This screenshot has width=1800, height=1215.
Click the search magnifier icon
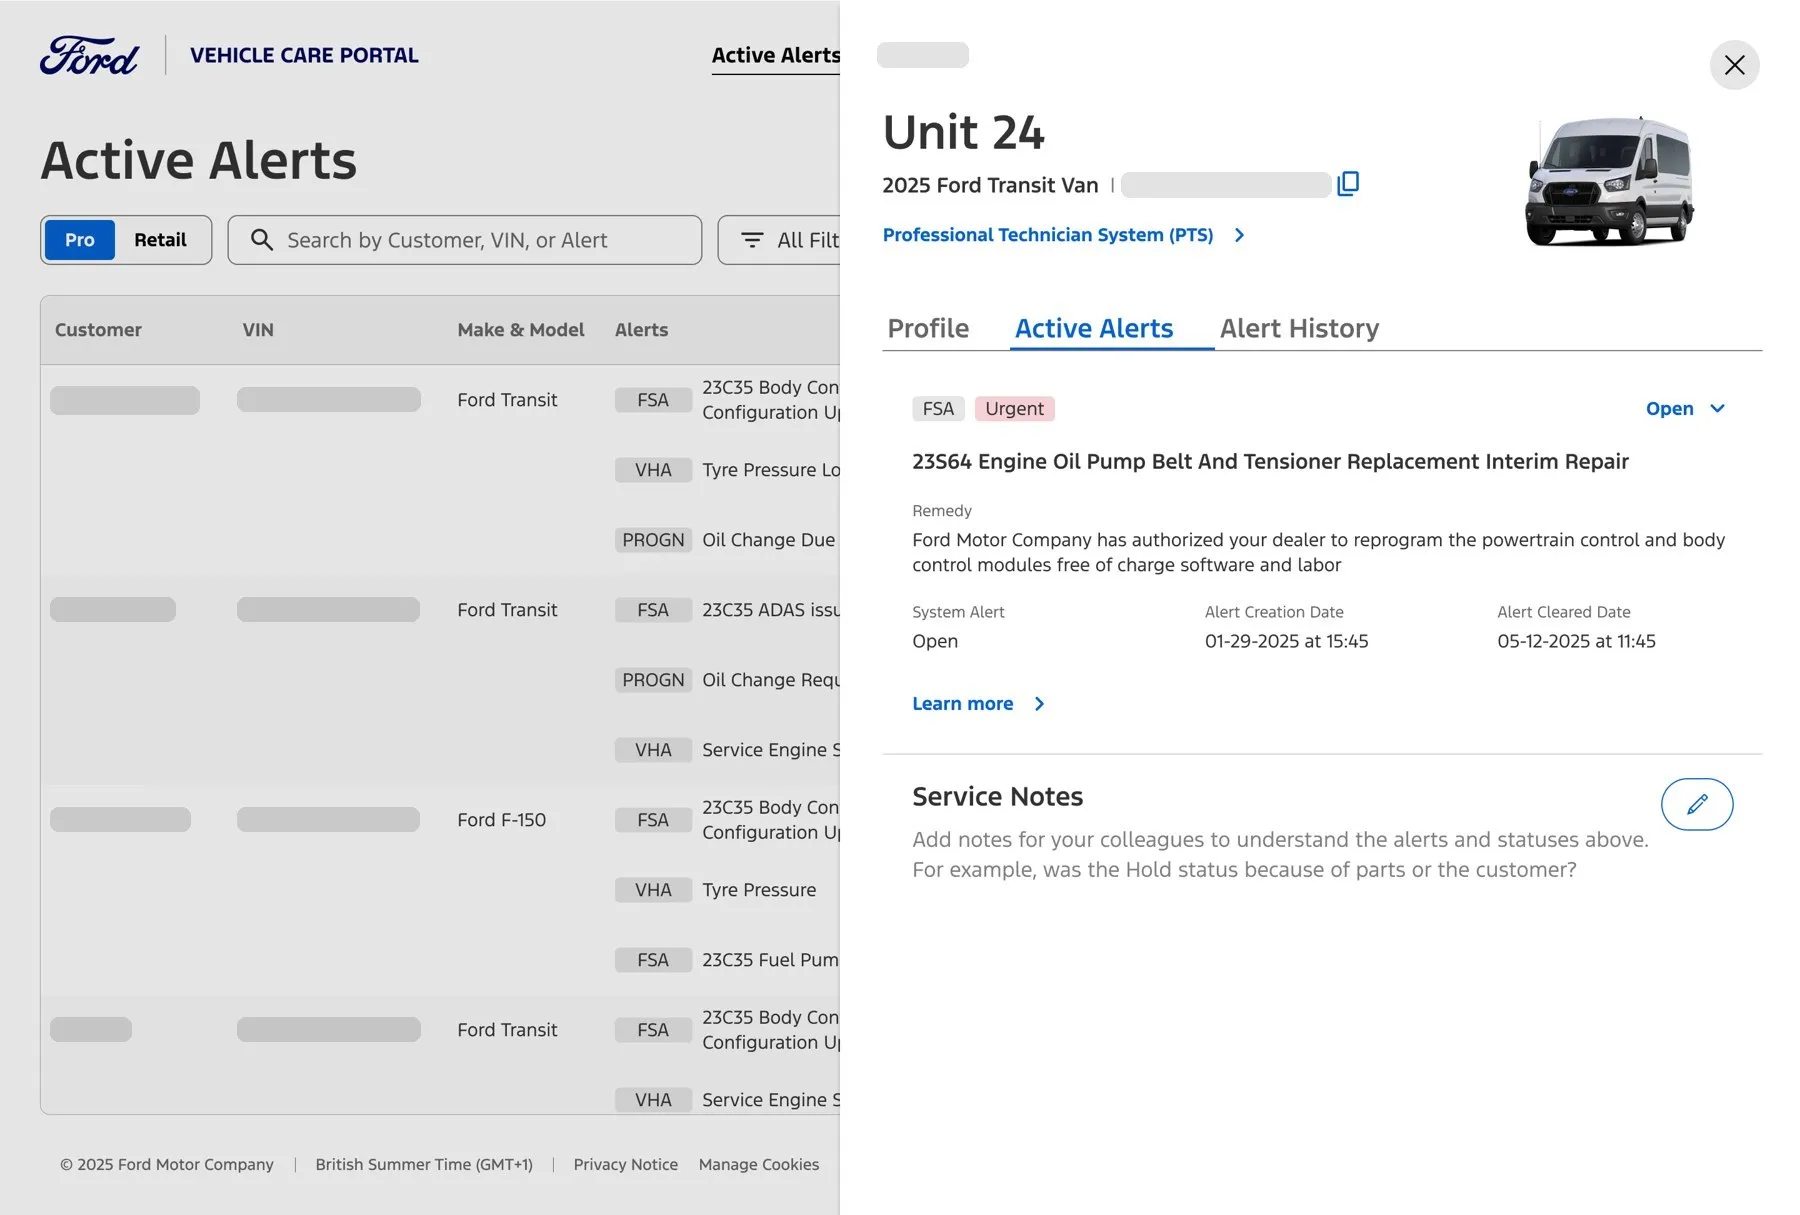262,240
